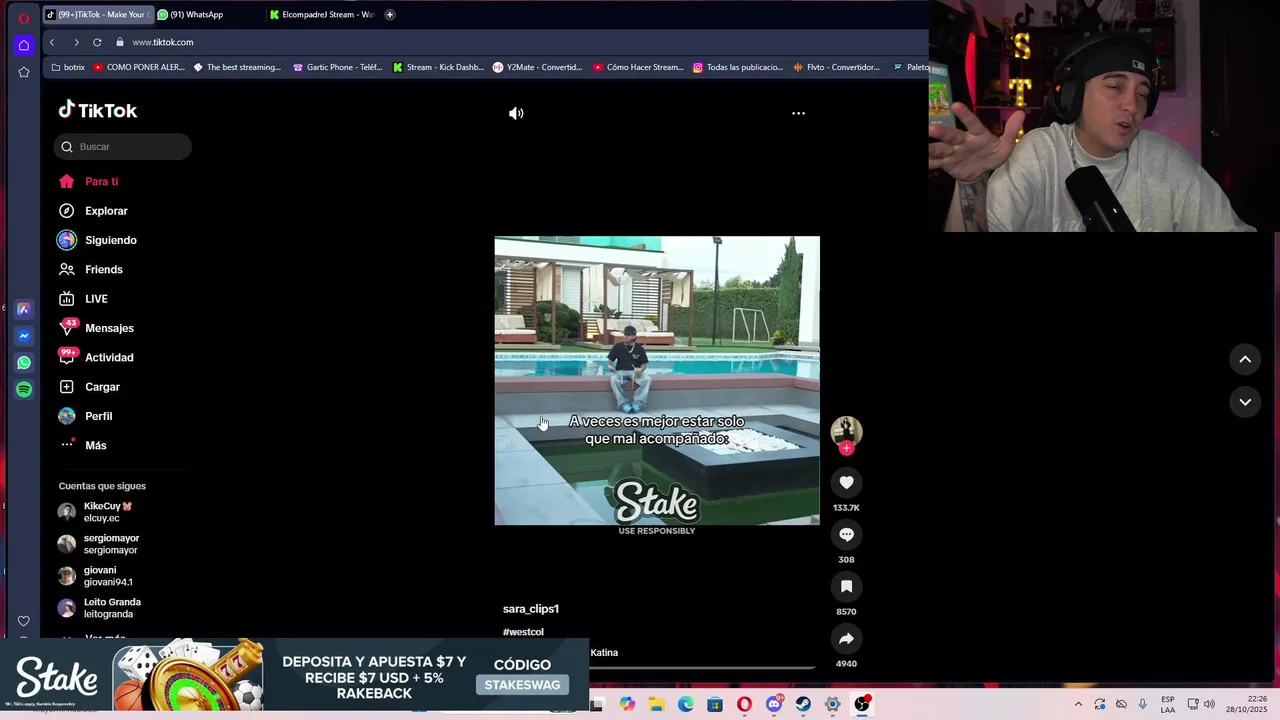Open WhatsApp in the Opera sidebar
Viewport: 1280px width, 720px height.
[24, 363]
